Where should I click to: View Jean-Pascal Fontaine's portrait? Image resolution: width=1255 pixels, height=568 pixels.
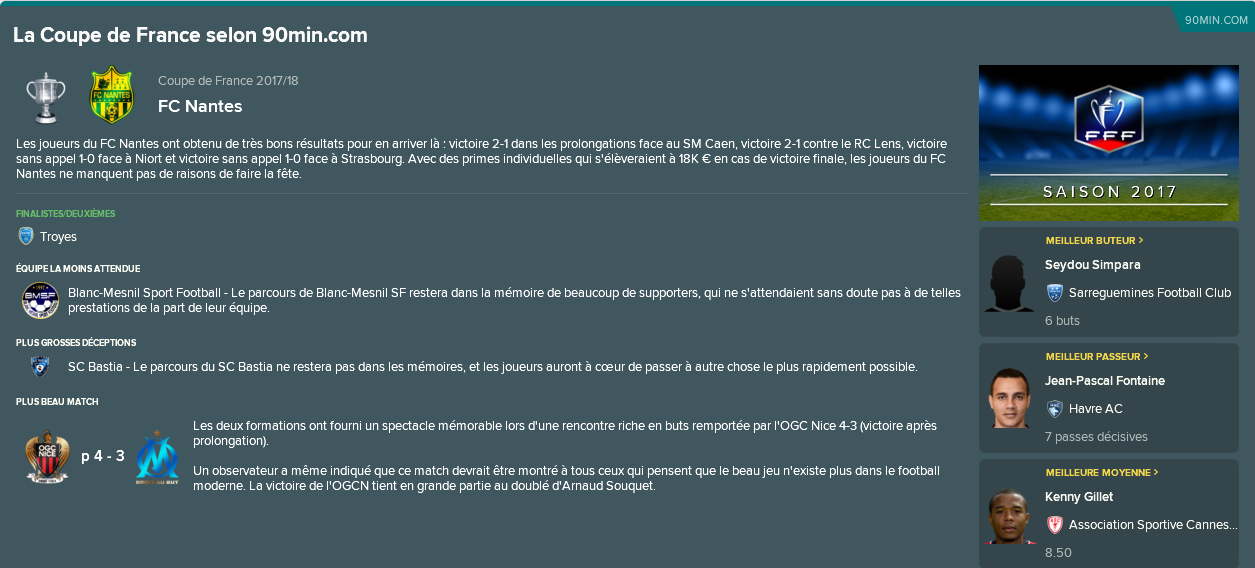(1008, 398)
